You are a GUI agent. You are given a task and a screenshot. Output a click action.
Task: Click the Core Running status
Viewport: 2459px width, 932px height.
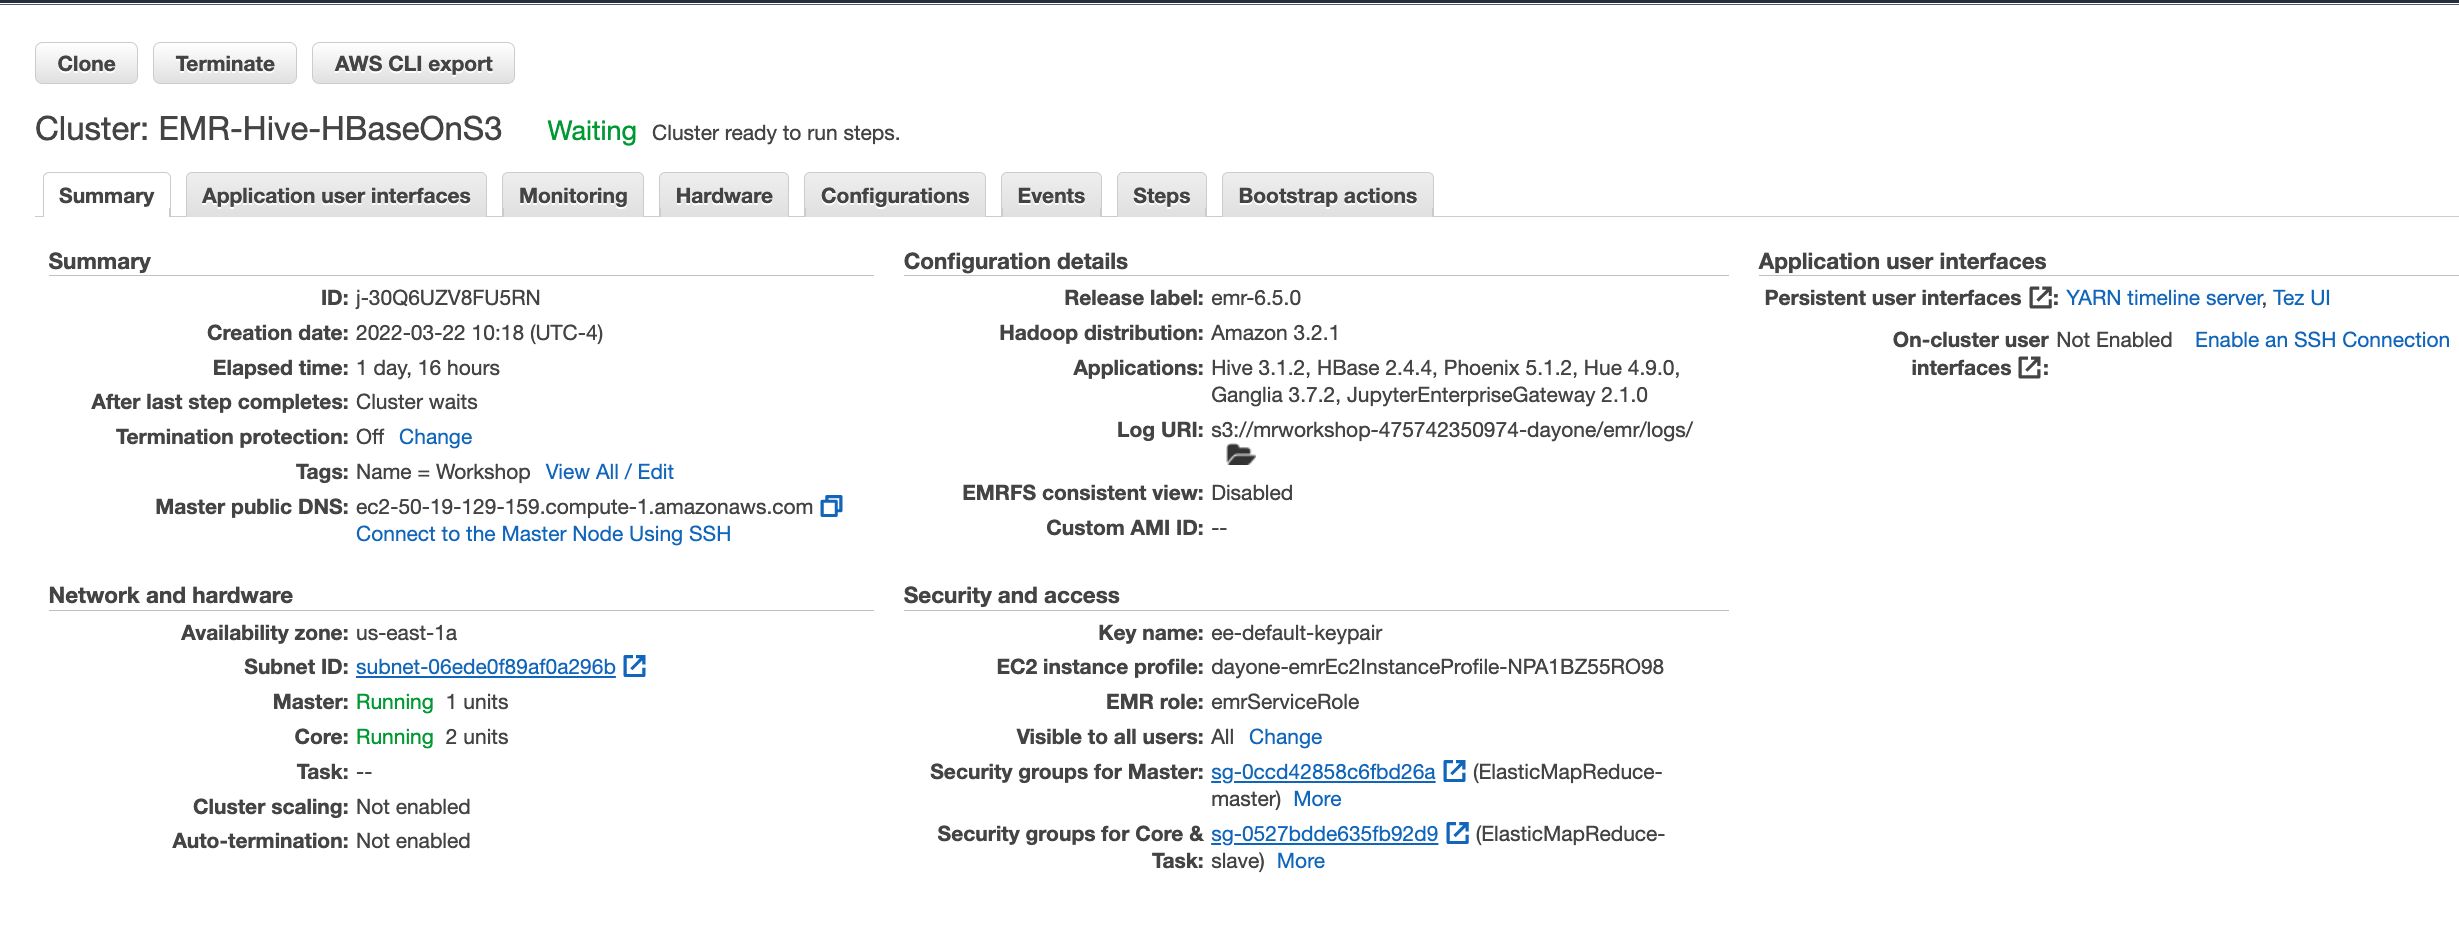[395, 737]
